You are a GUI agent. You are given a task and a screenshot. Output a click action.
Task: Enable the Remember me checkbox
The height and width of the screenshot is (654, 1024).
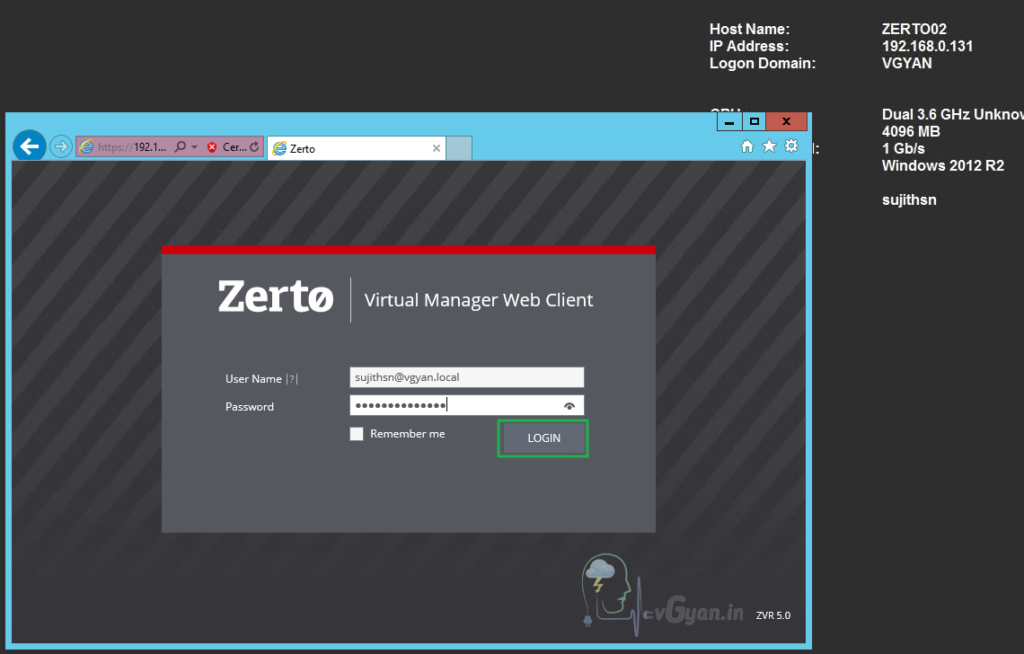(356, 433)
